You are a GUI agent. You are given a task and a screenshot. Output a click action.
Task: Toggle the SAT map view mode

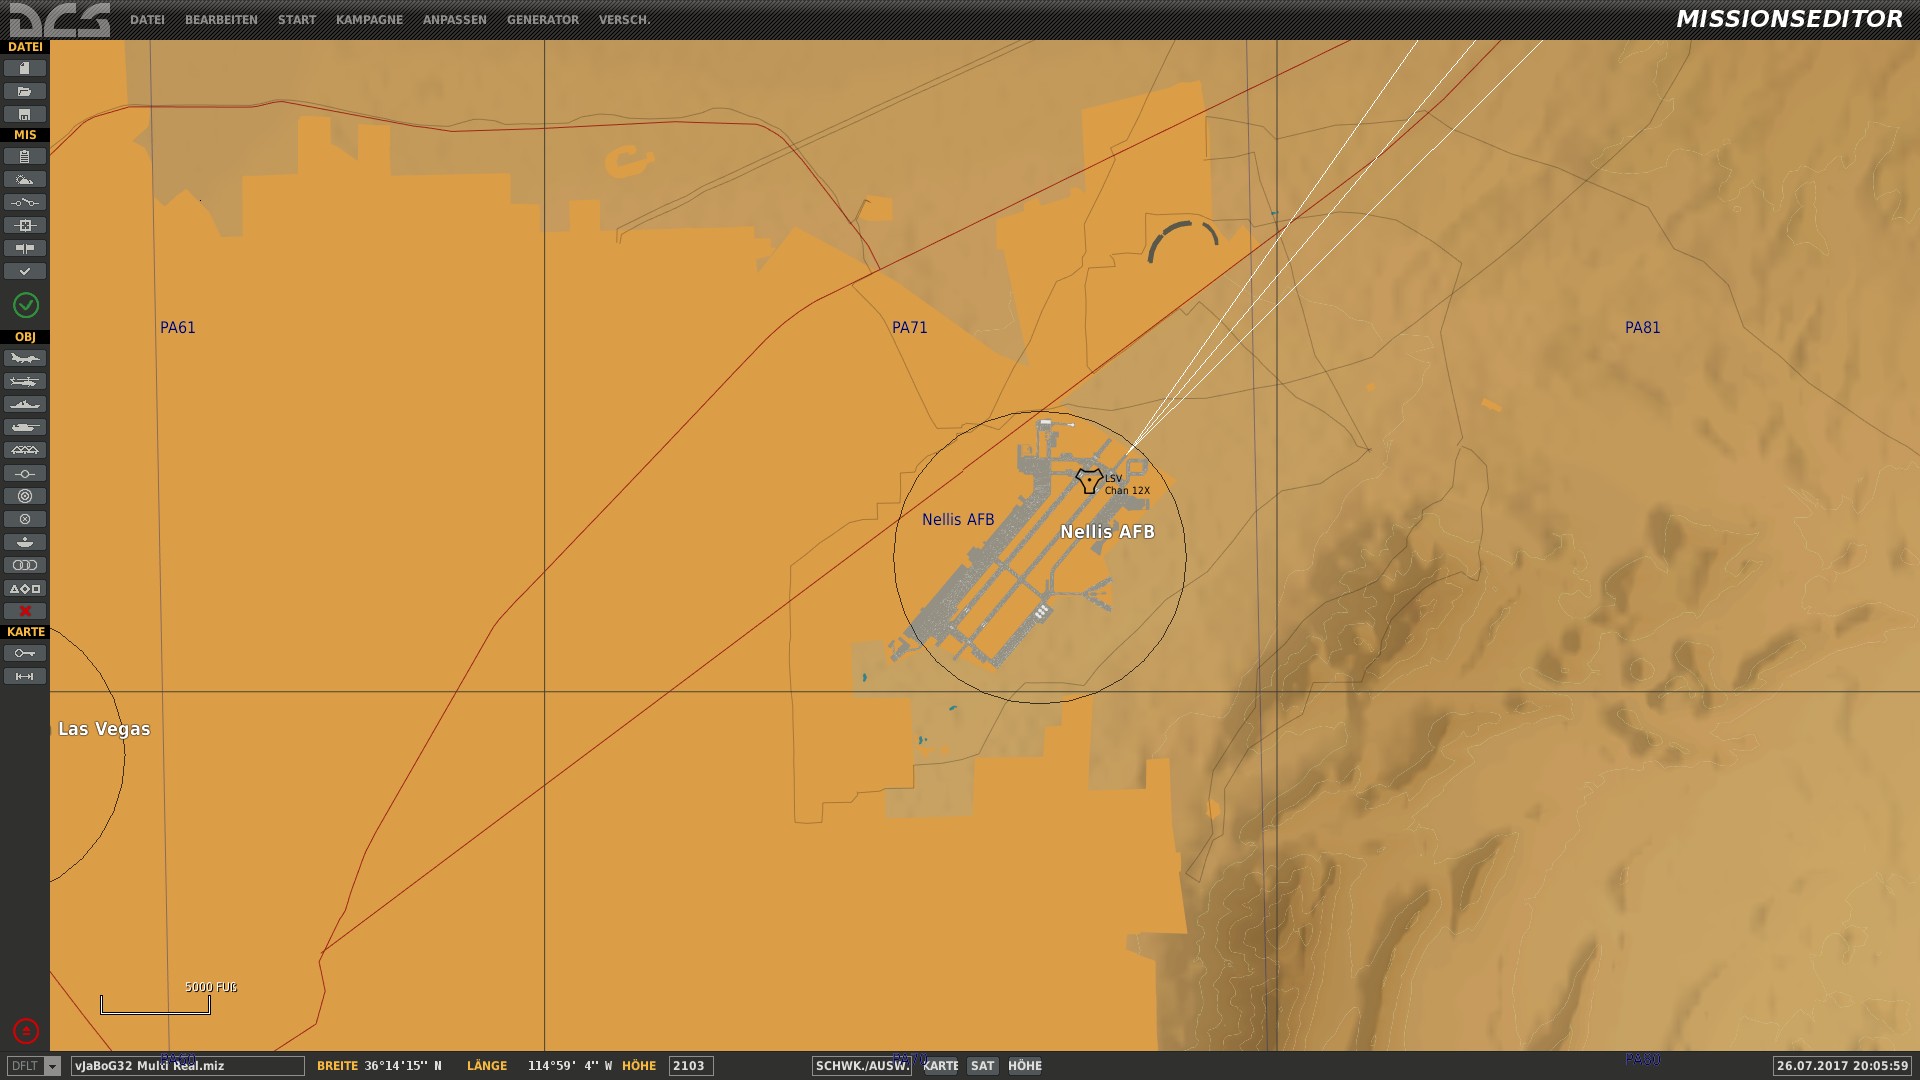pyautogui.click(x=982, y=1066)
